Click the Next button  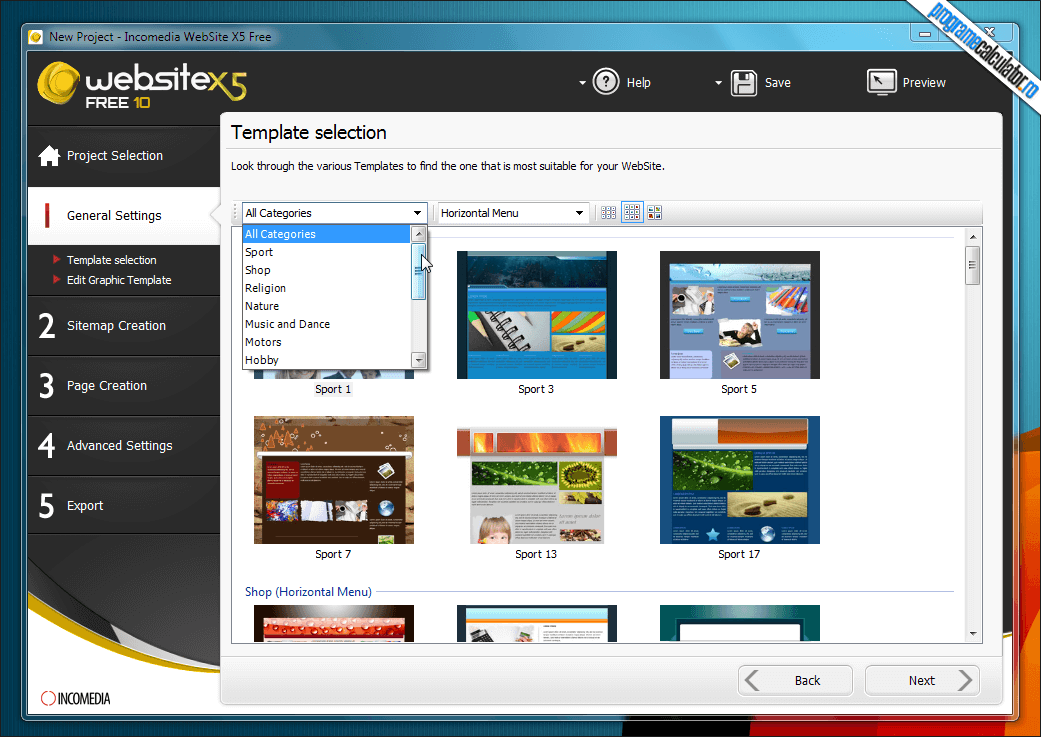(922, 681)
